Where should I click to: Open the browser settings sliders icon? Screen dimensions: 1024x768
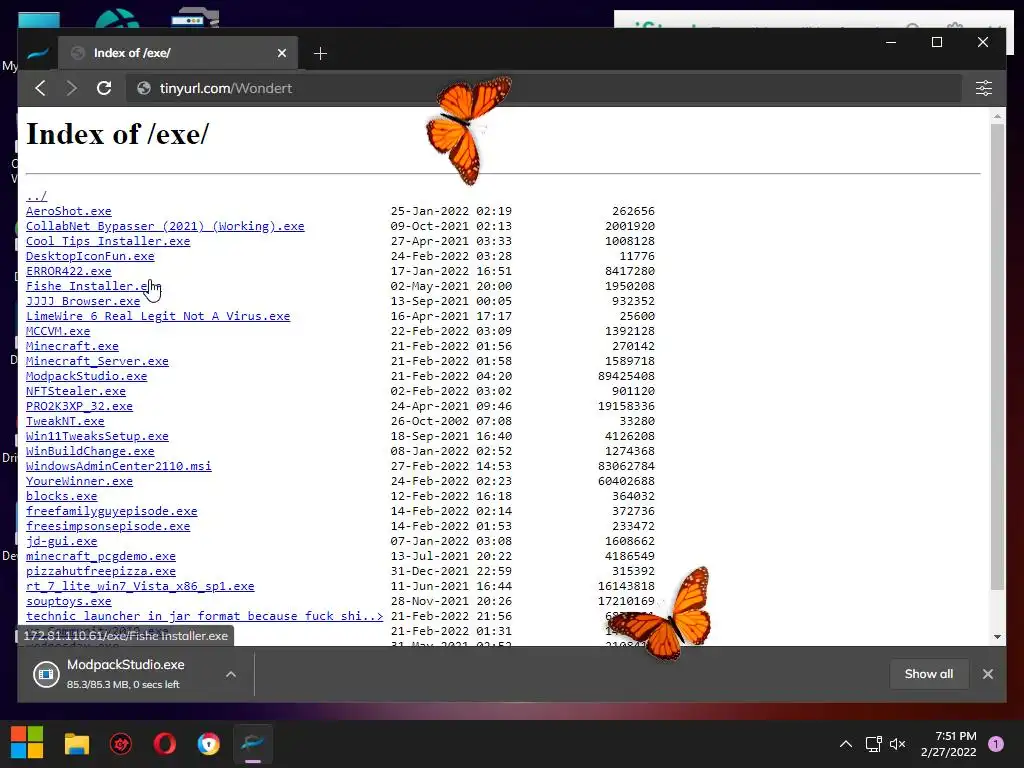(x=984, y=88)
